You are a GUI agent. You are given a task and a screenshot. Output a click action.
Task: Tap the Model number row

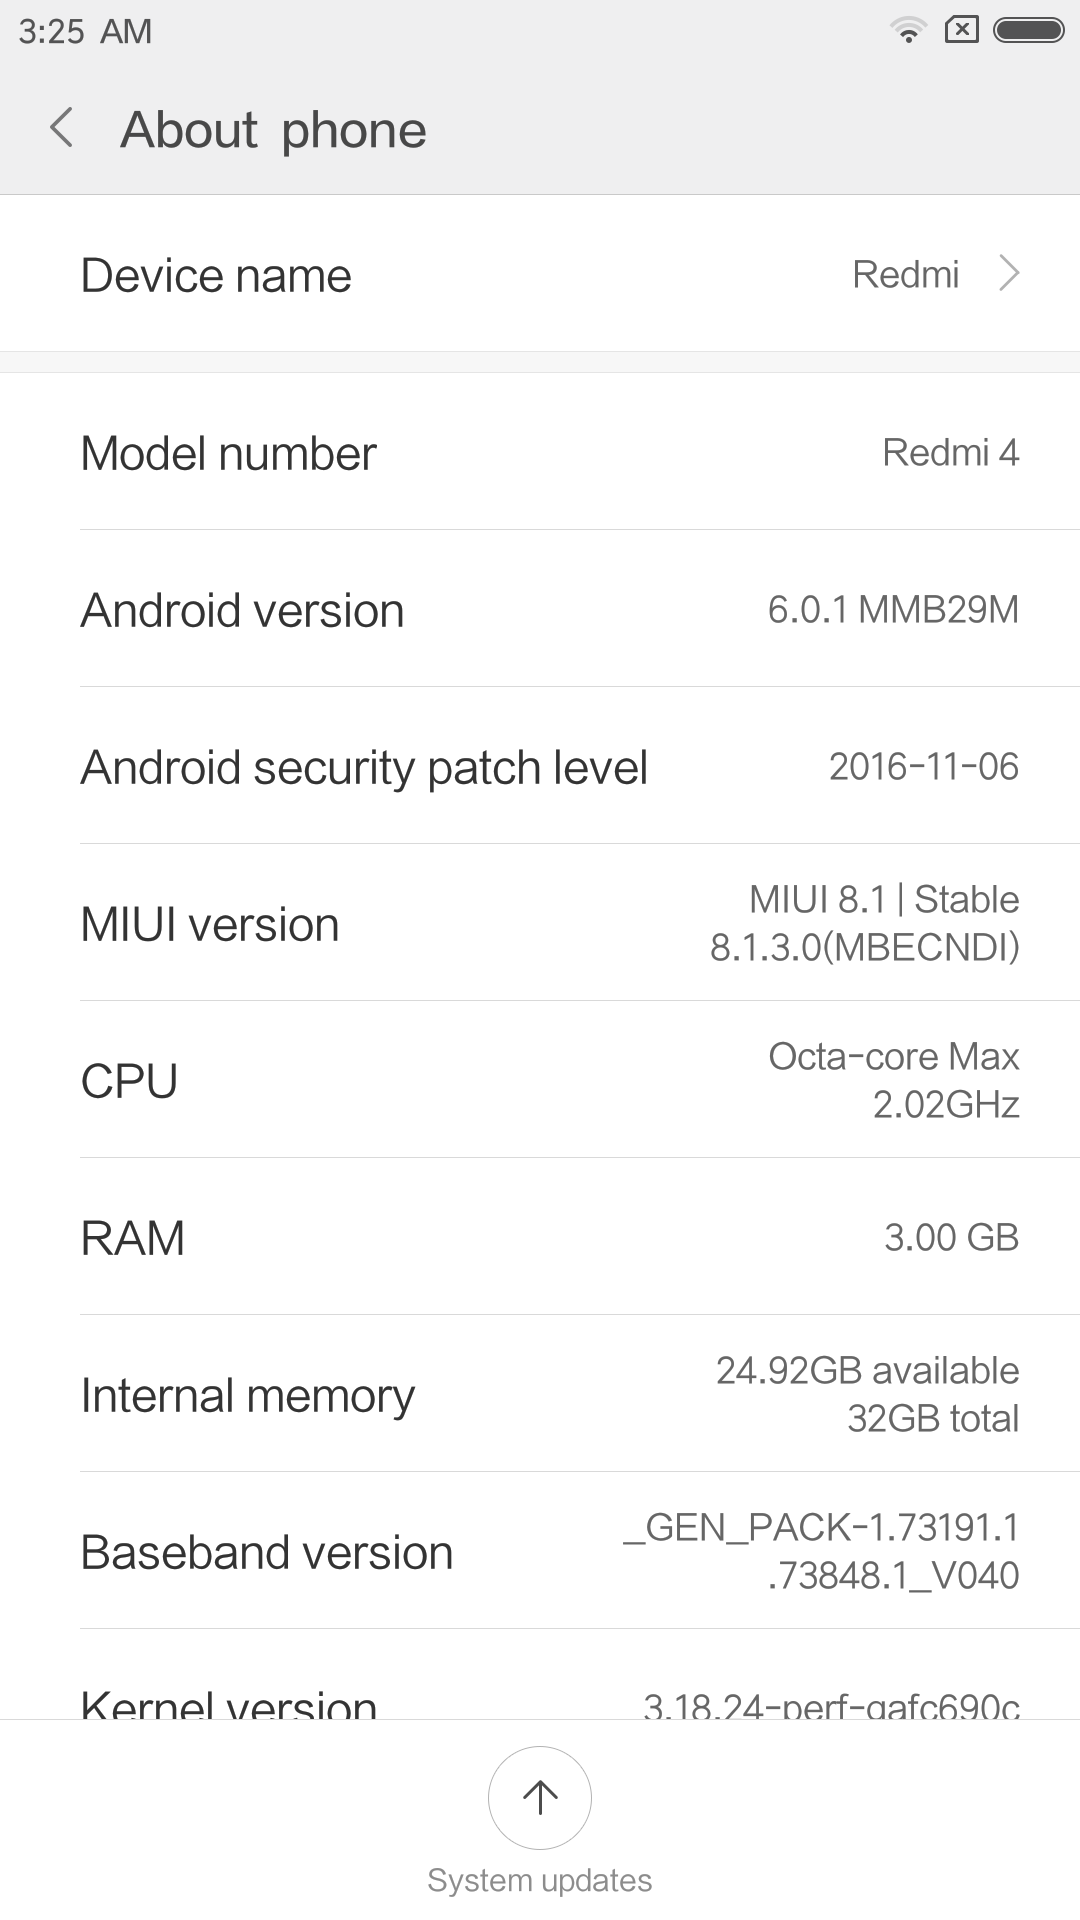click(540, 453)
